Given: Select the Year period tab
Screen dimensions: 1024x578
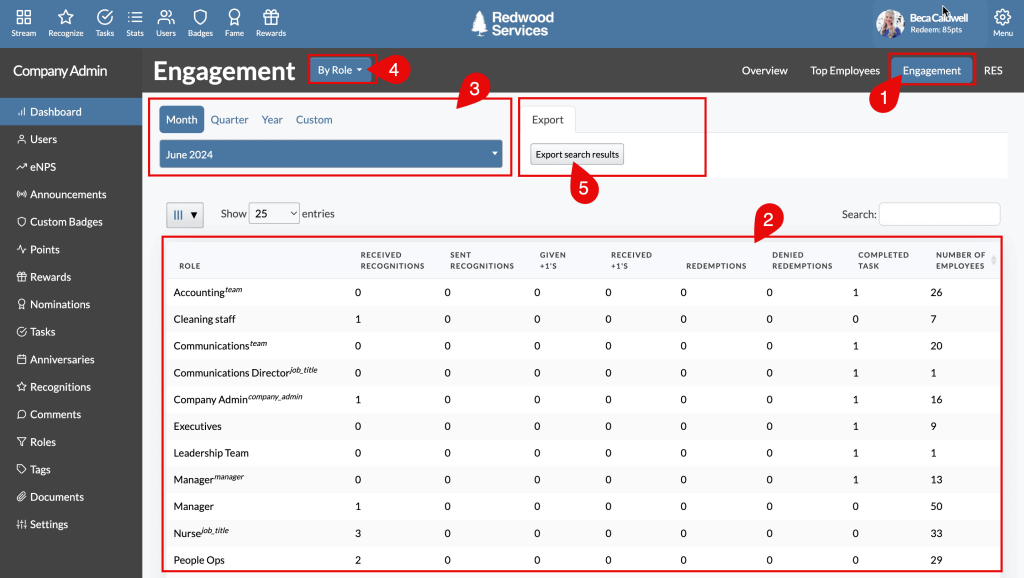Looking at the screenshot, I should (x=272, y=120).
